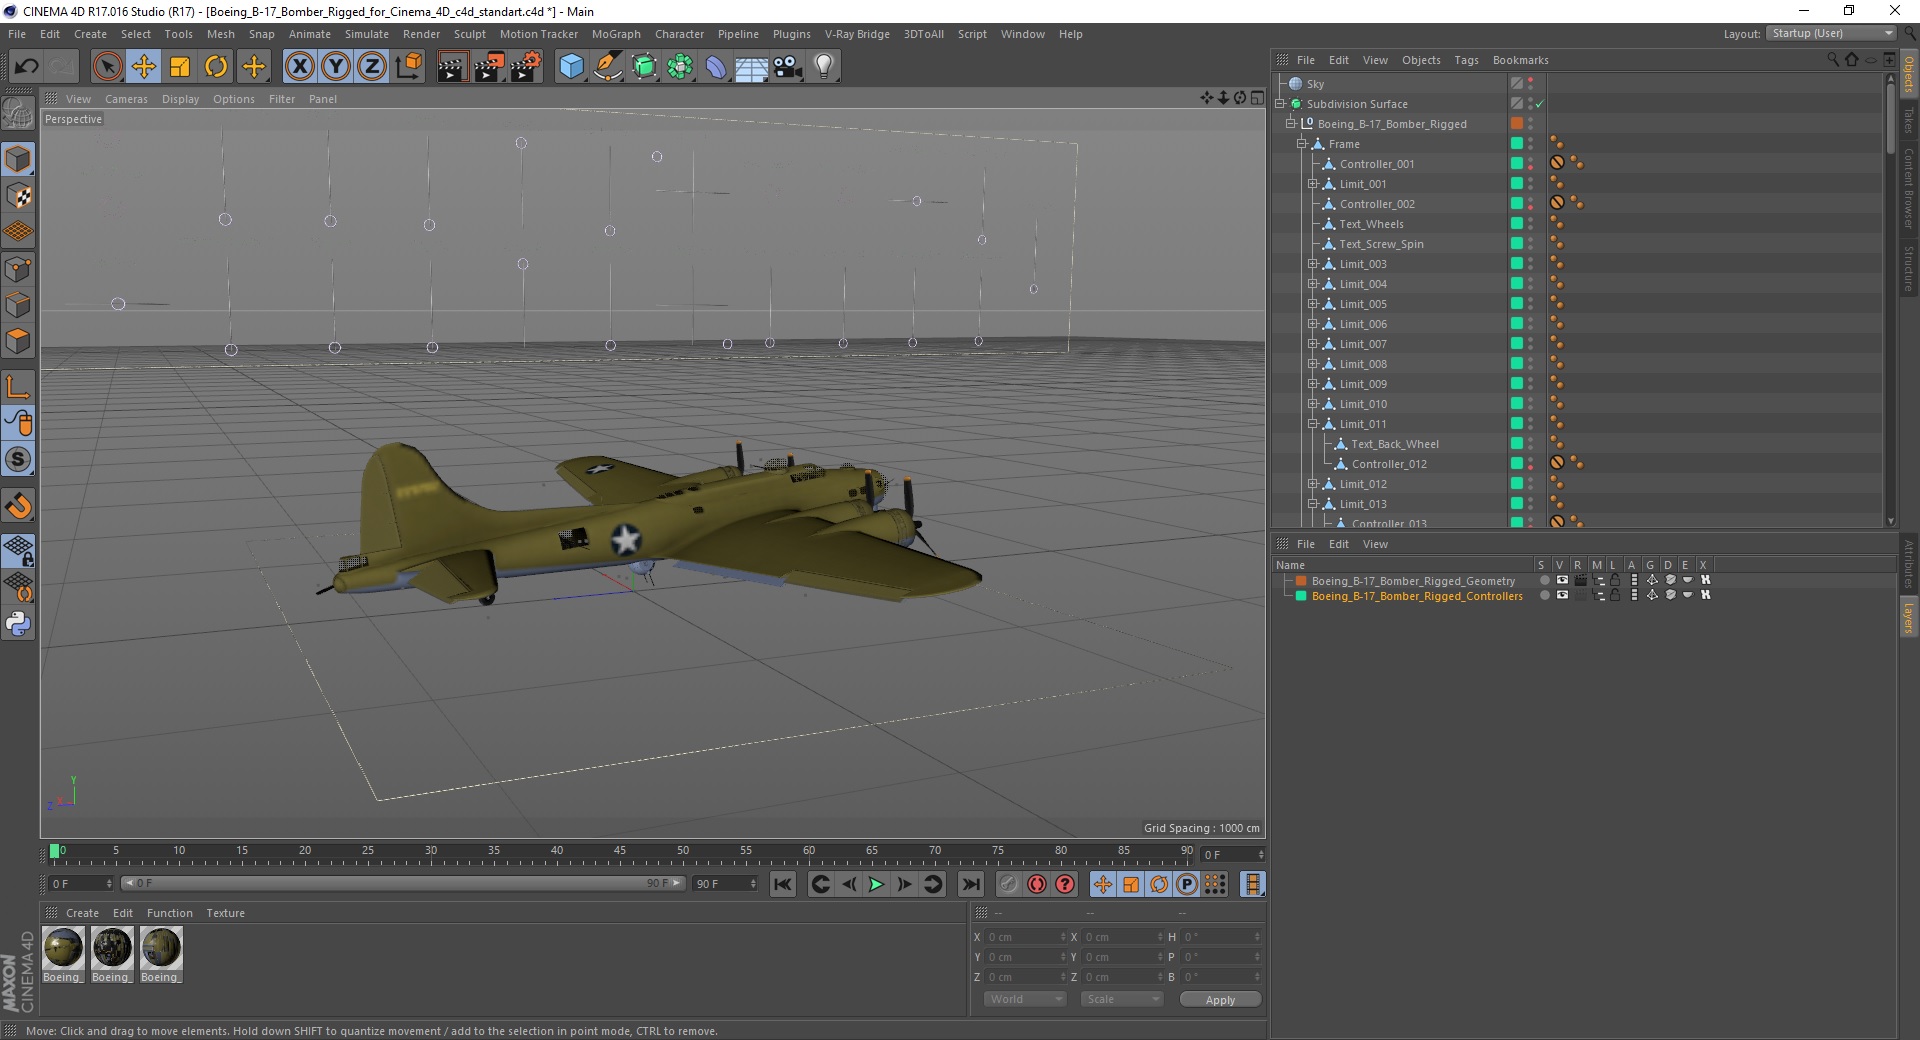Image resolution: width=1920 pixels, height=1040 pixels.
Task: Toggle view eye for Geometry layer
Action: click(1562, 580)
